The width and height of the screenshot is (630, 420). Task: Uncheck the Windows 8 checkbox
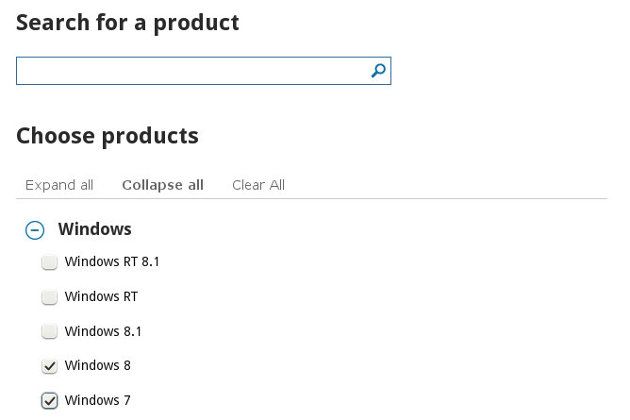(49, 366)
